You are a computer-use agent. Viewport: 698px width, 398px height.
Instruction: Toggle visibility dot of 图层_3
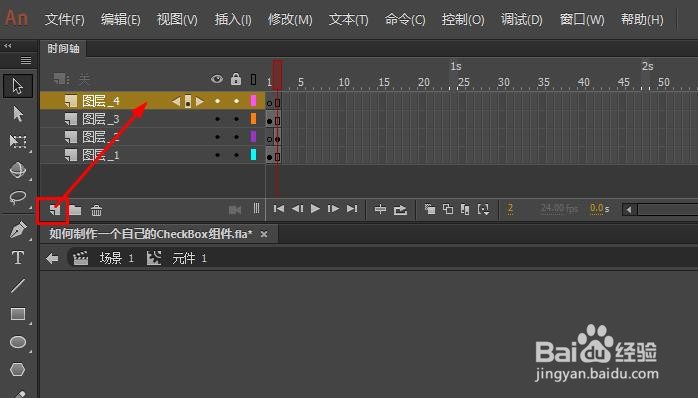(x=217, y=119)
